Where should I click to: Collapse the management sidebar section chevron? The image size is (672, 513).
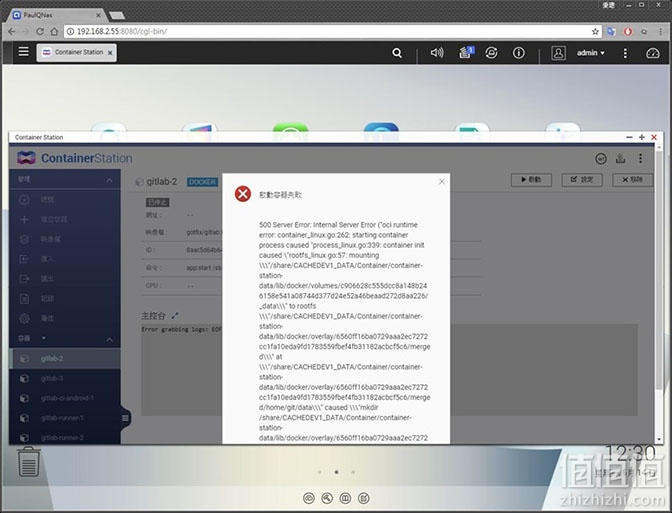click(109, 180)
